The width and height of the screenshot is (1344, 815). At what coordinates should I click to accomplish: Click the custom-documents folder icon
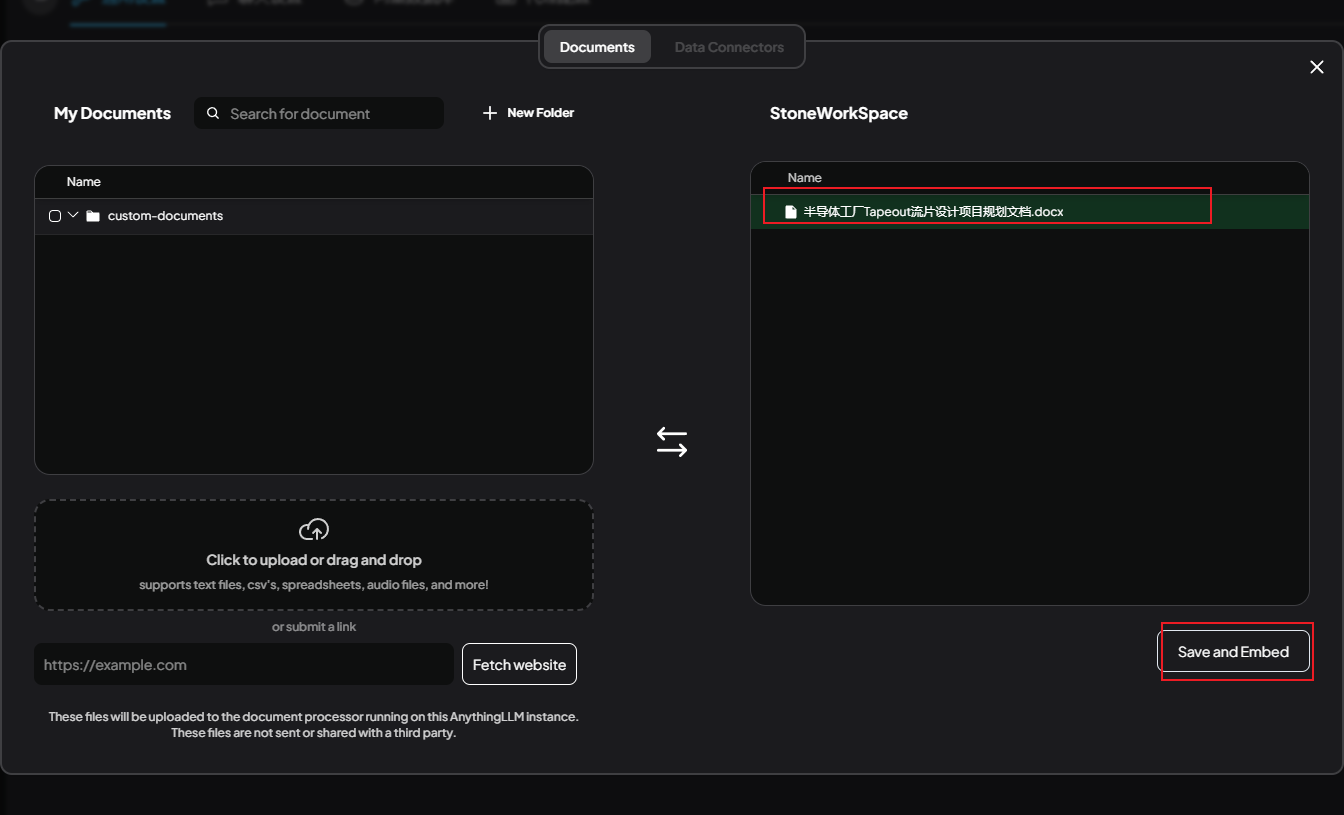(x=93, y=216)
